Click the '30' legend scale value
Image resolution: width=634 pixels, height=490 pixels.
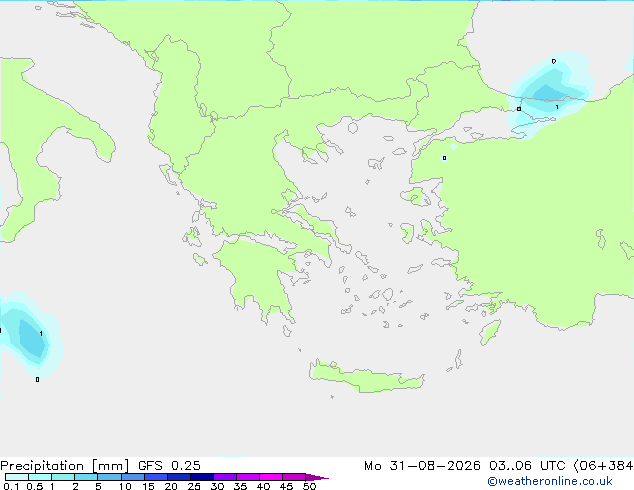pos(217,486)
